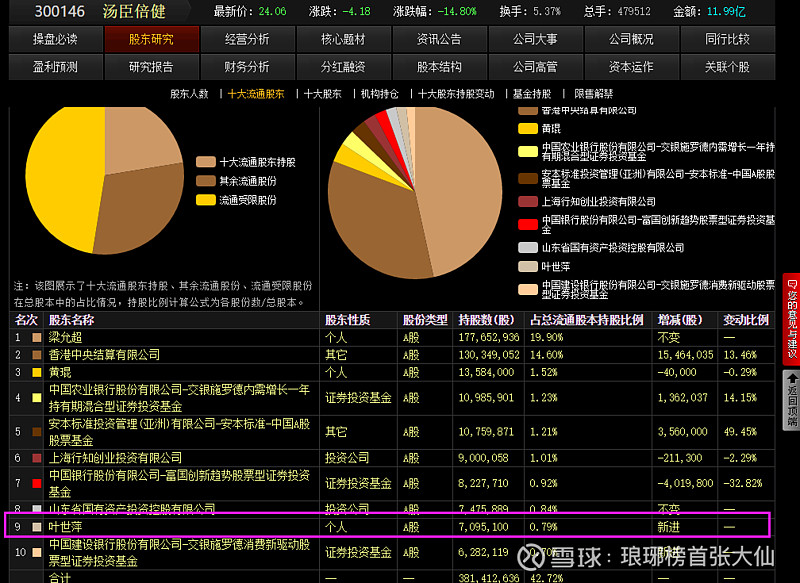The height and width of the screenshot is (583, 800).
Task: Switch to the 资本运作 tab
Action: pyautogui.click(x=631, y=67)
